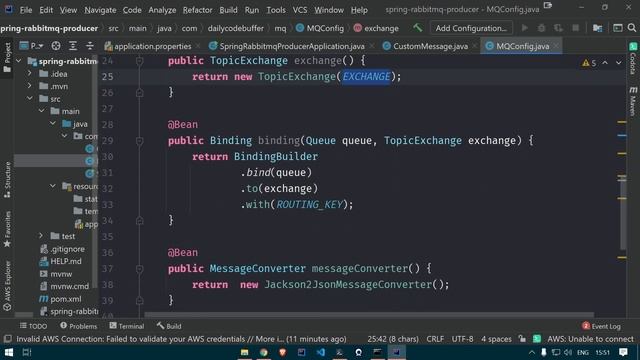Screen dimensions: 640x360
Task: Collapse the spring-rabbitmq root project node
Action: (19, 61)
